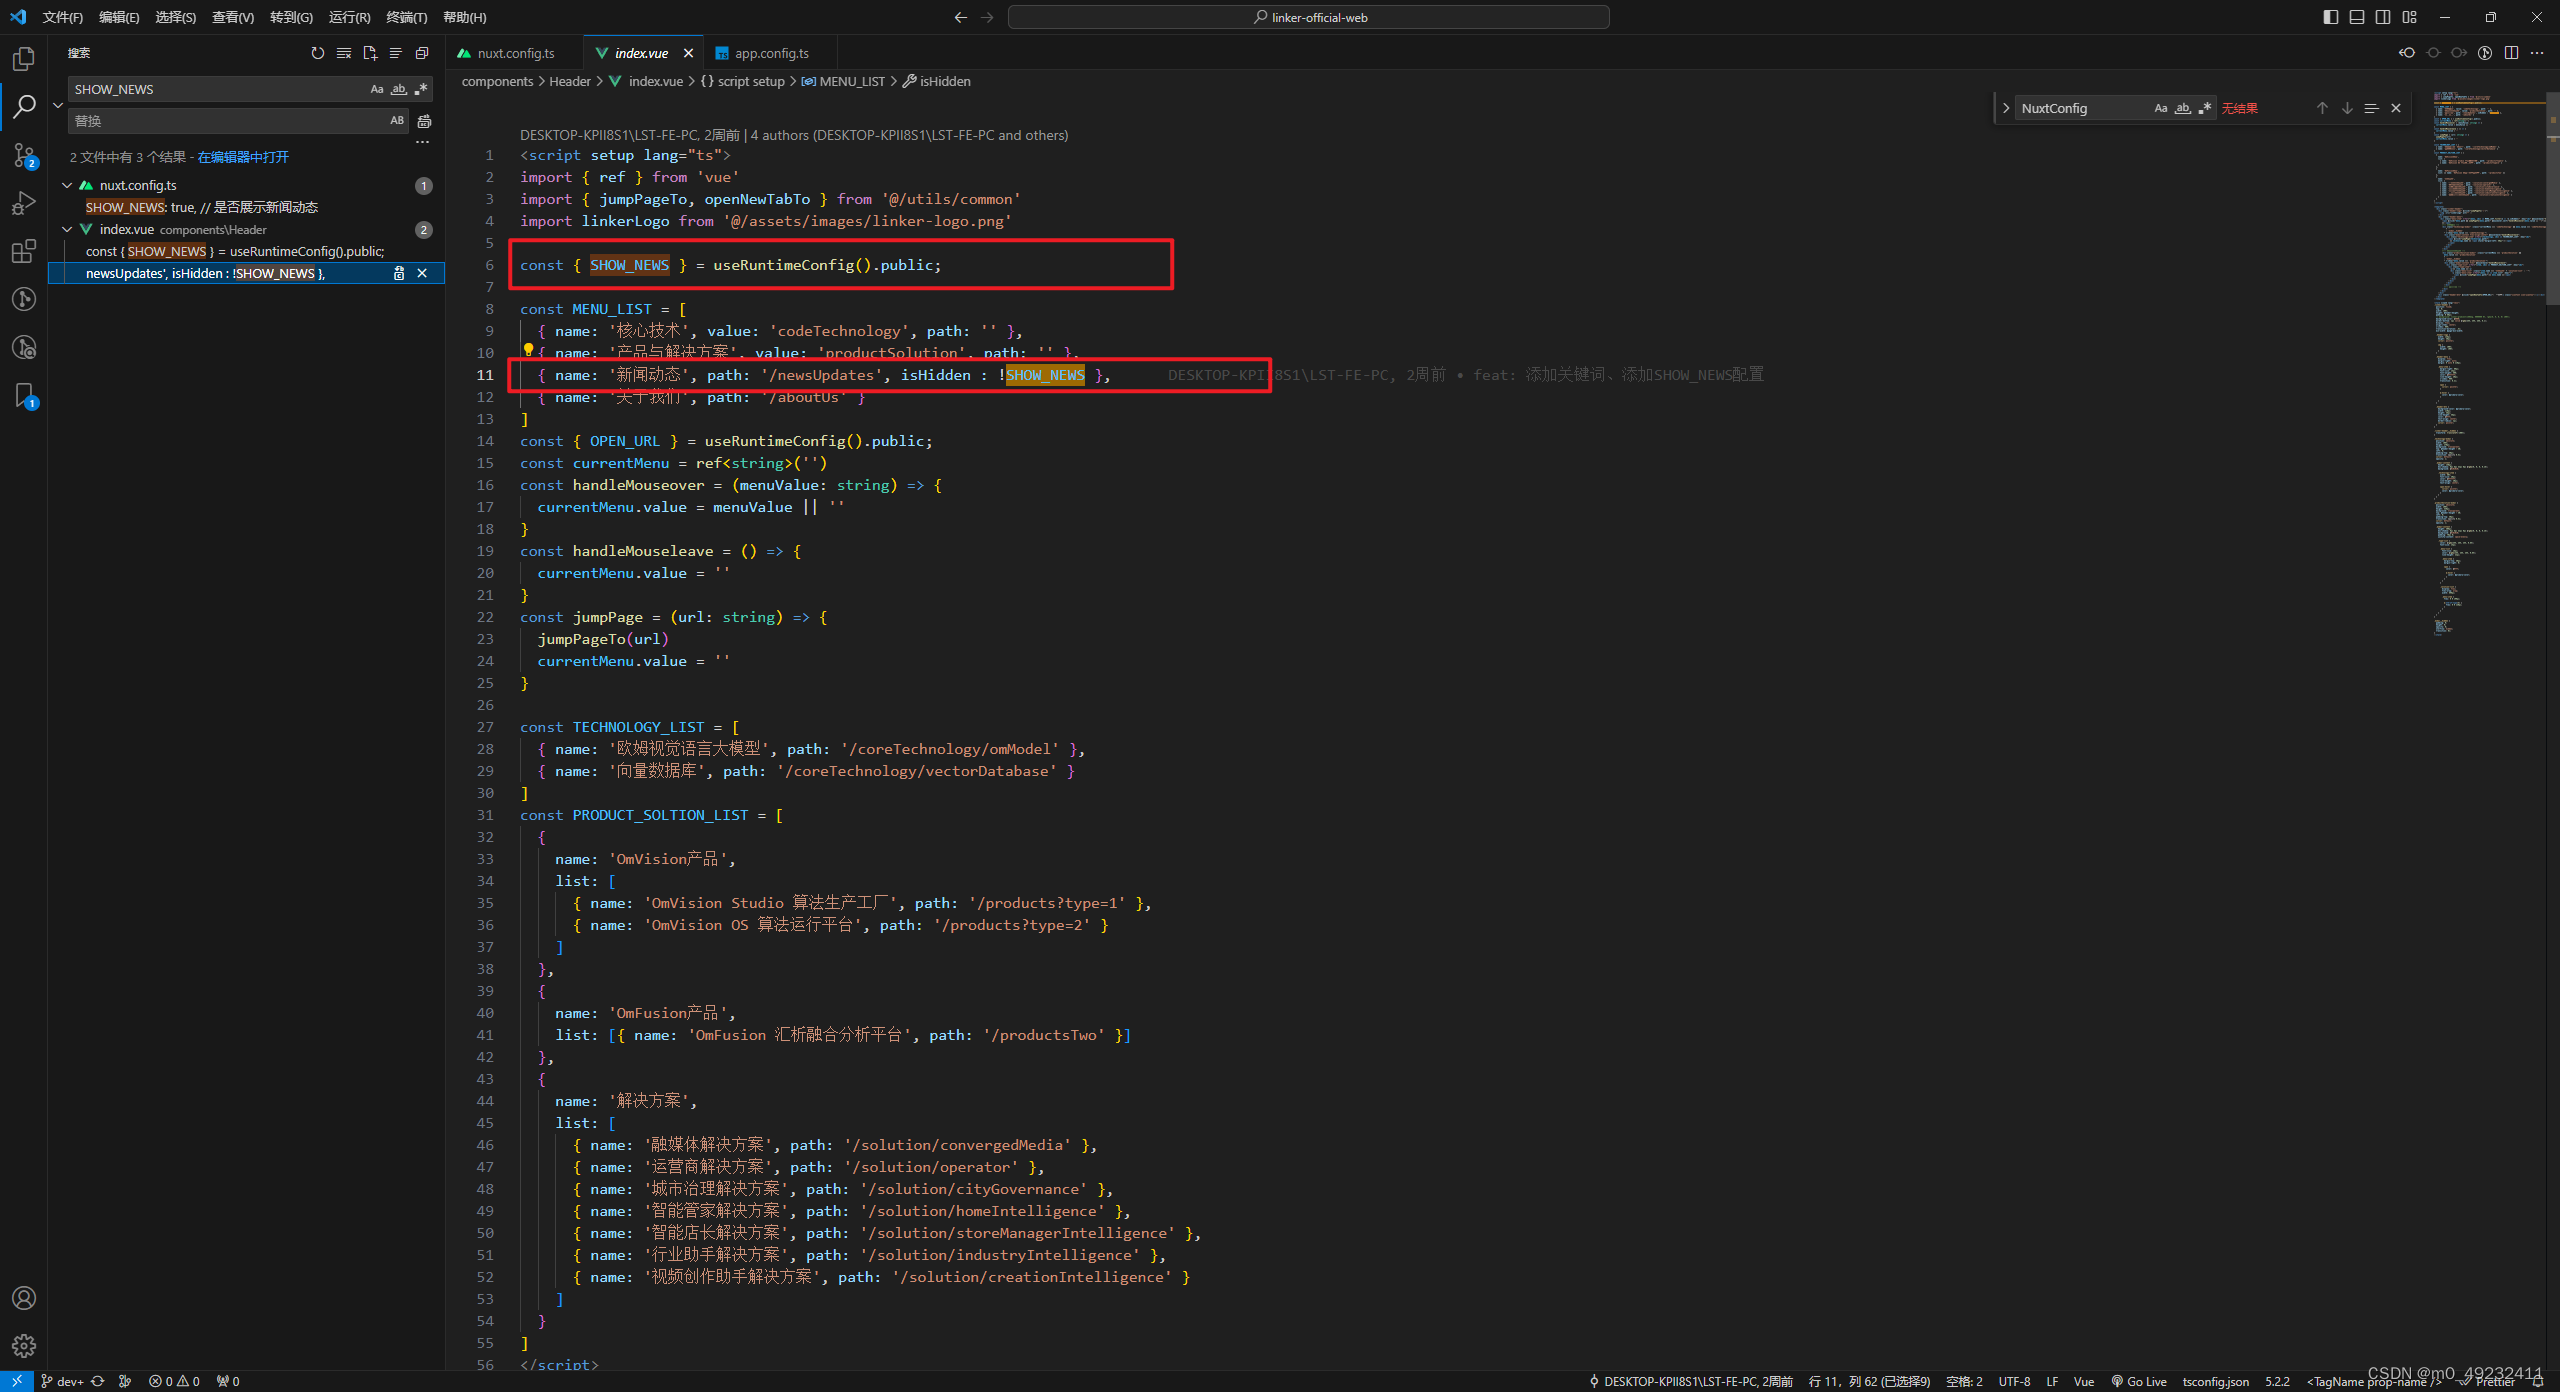This screenshot has width=2560, height=1392.
Task: Click tsconfig.json in status bar
Action: [x=2216, y=1381]
